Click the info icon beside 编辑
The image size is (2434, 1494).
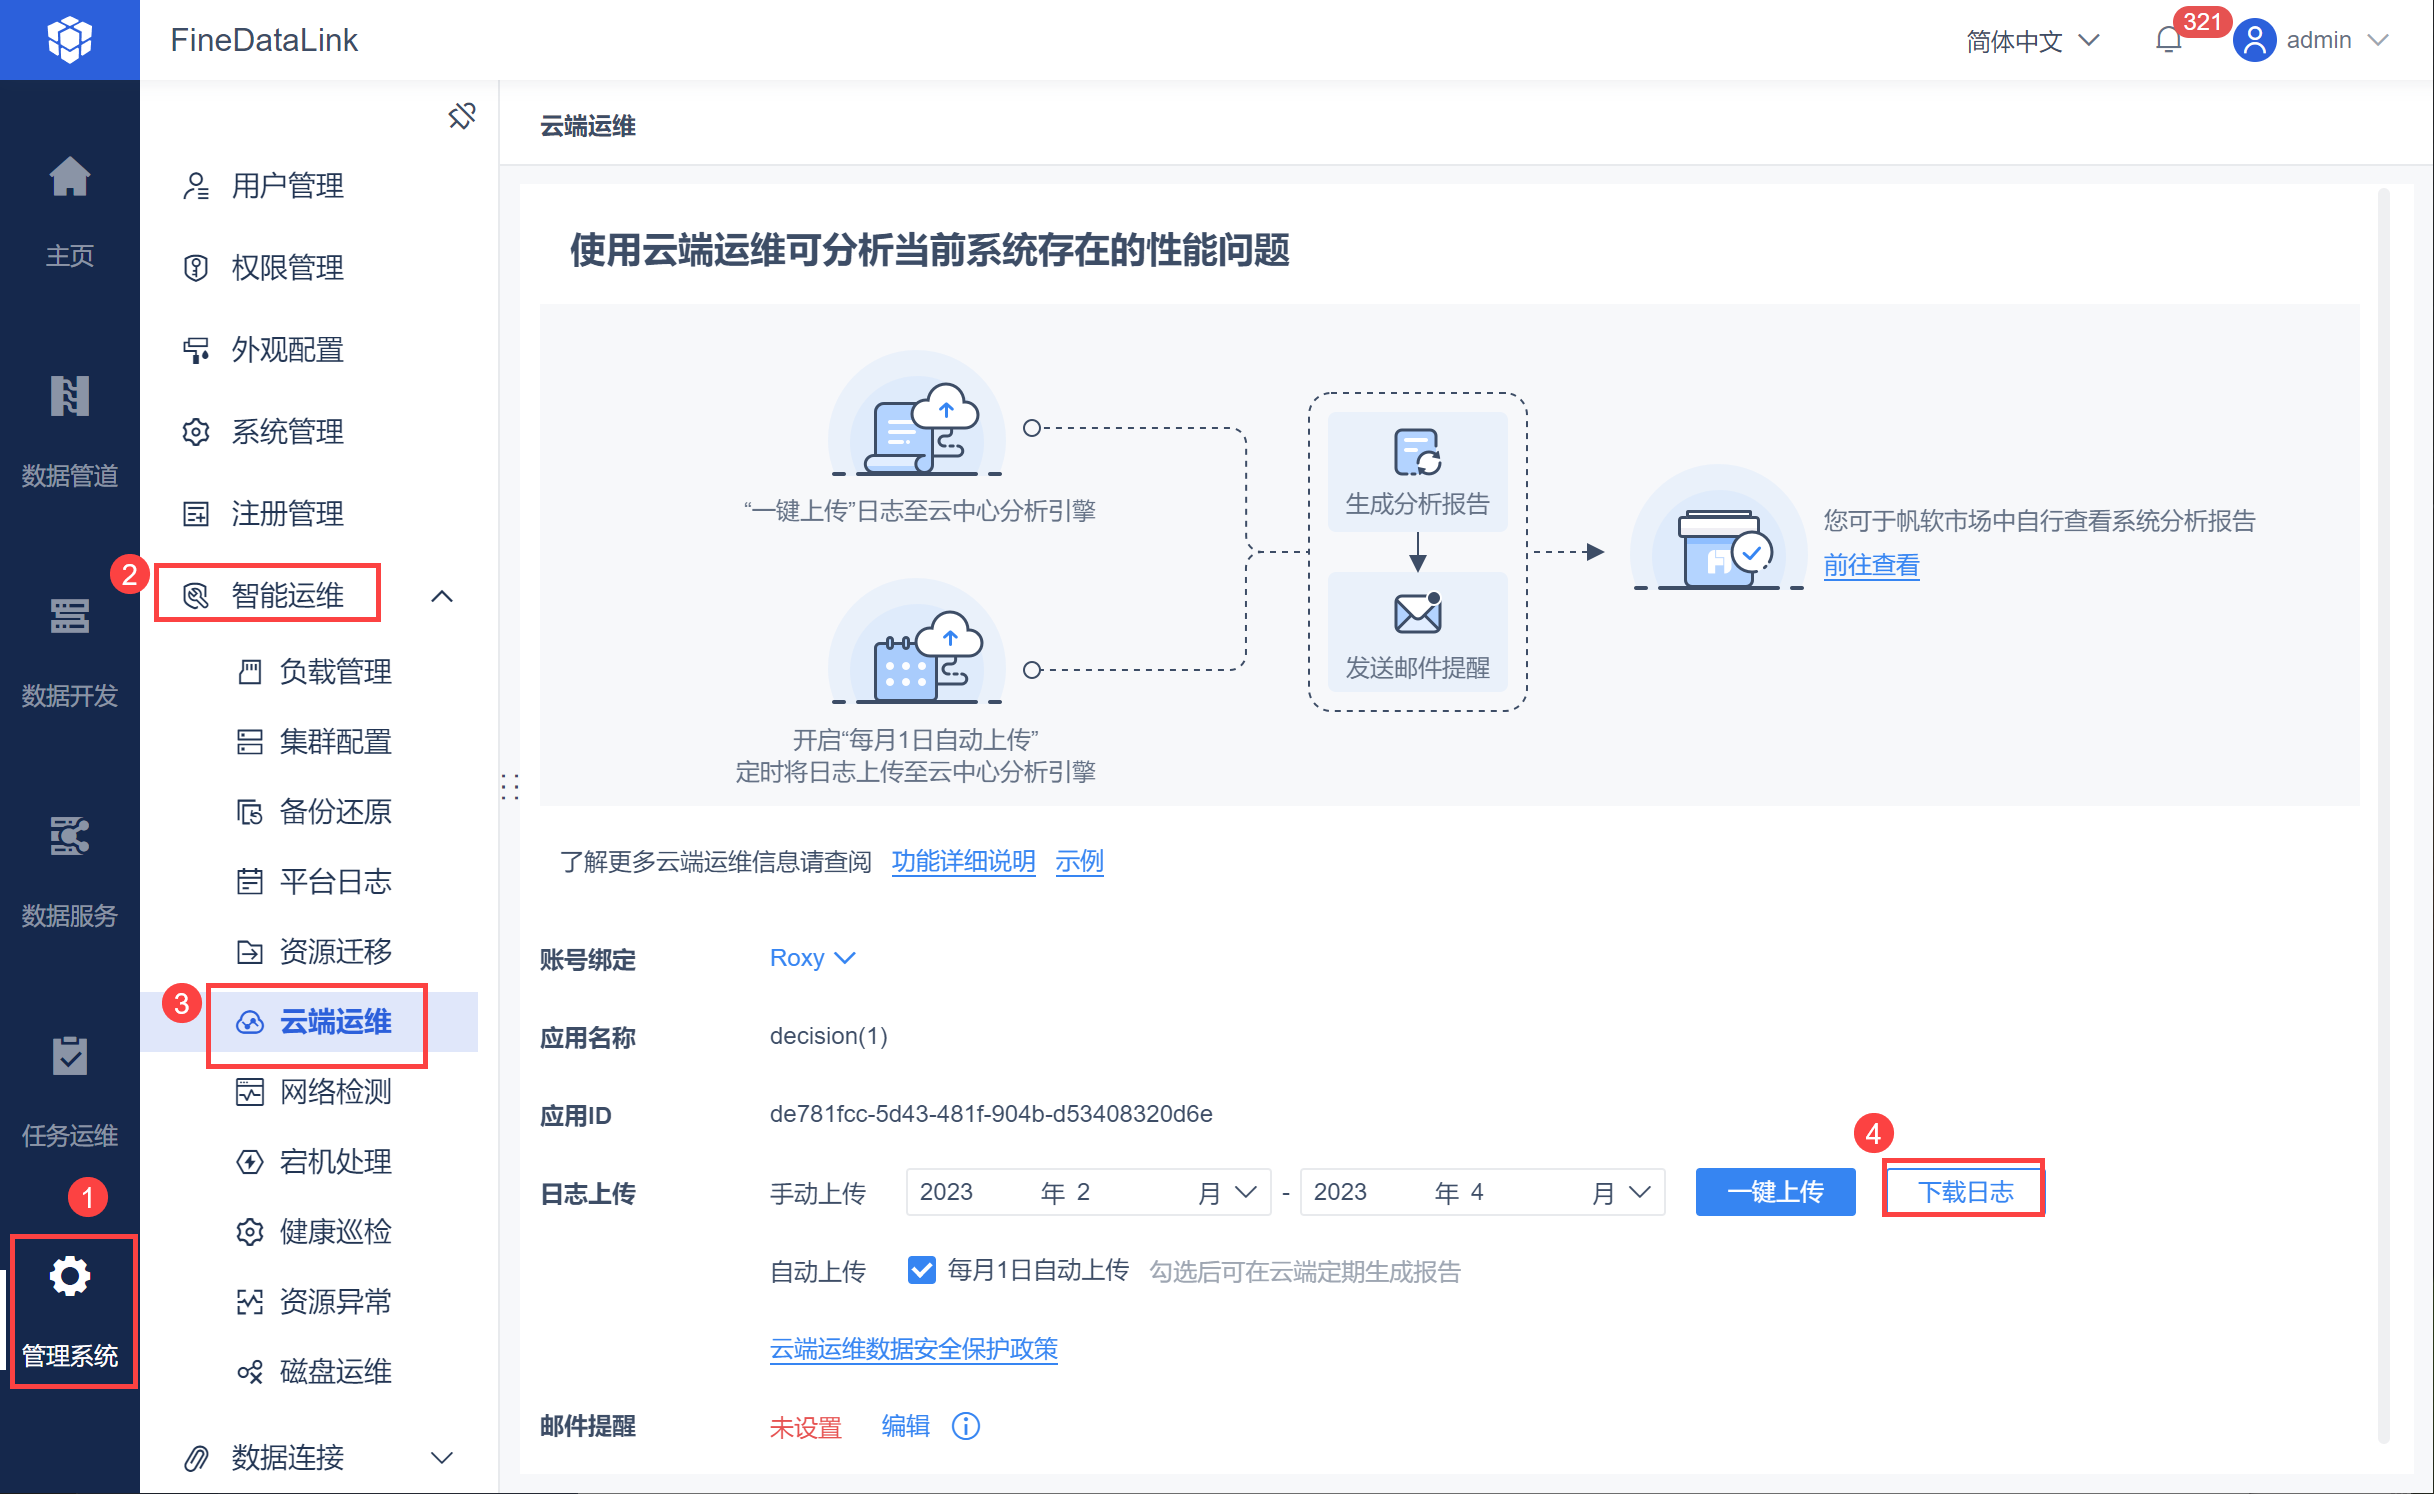pyautogui.click(x=966, y=1426)
